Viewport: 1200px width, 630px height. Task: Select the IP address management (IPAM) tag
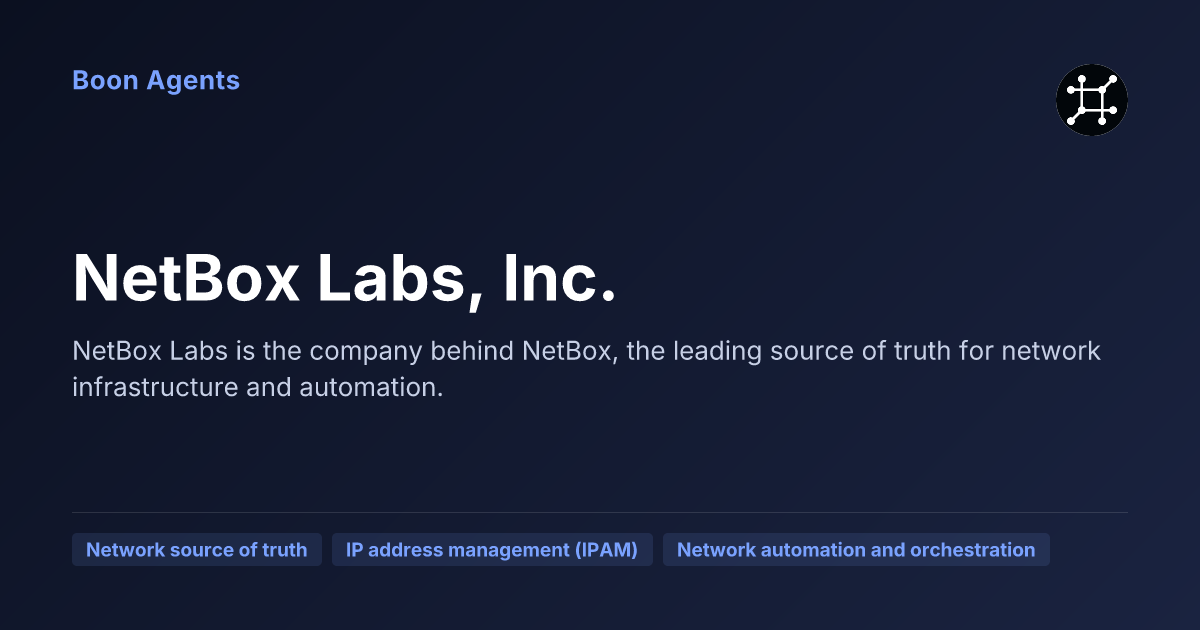click(x=492, y=550)
